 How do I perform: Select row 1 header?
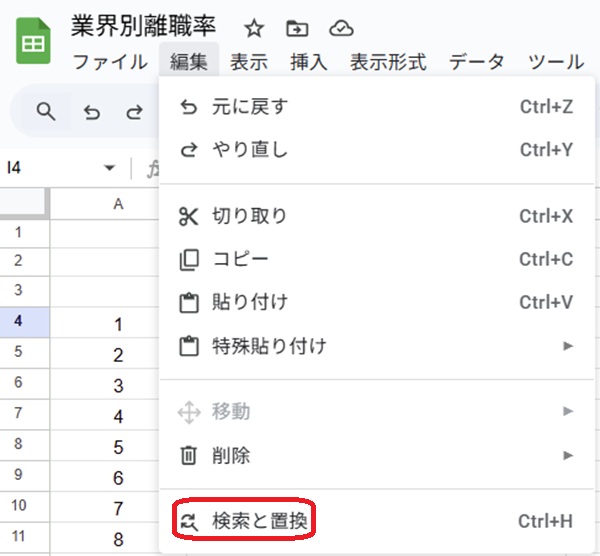click(24, 233)
